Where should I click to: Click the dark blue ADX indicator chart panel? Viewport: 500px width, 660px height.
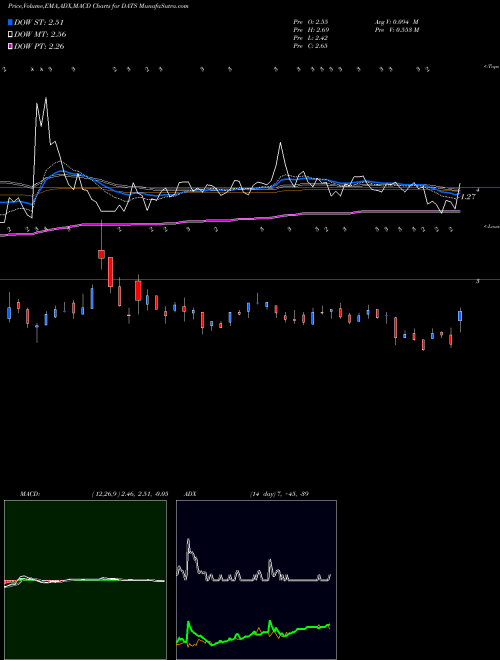tap(256, 580)
